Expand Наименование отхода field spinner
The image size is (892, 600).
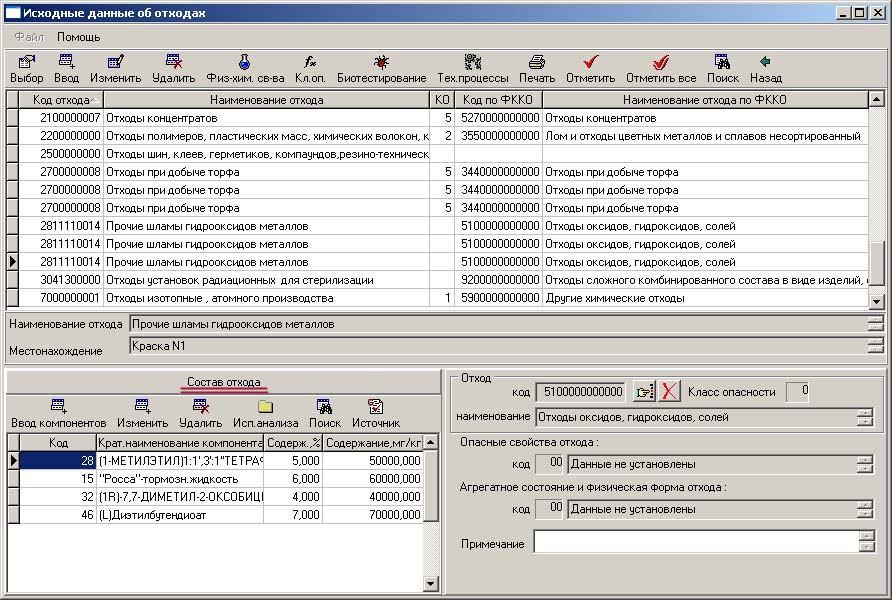[x=876, y=322]
